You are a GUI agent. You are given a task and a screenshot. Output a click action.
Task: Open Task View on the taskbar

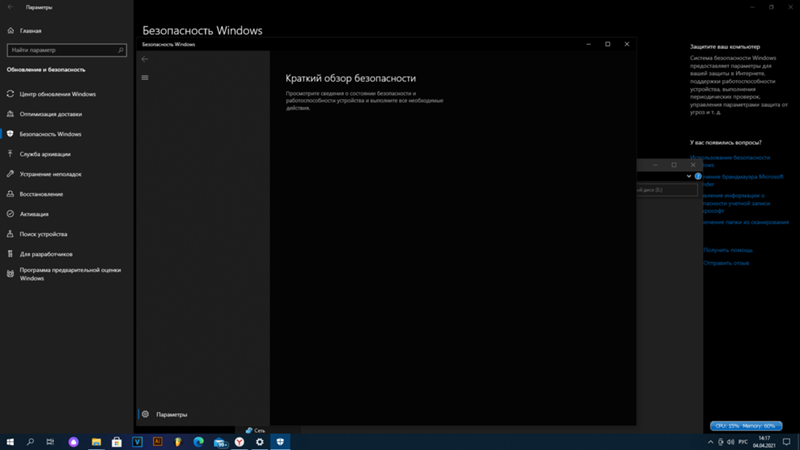[50, 442]
